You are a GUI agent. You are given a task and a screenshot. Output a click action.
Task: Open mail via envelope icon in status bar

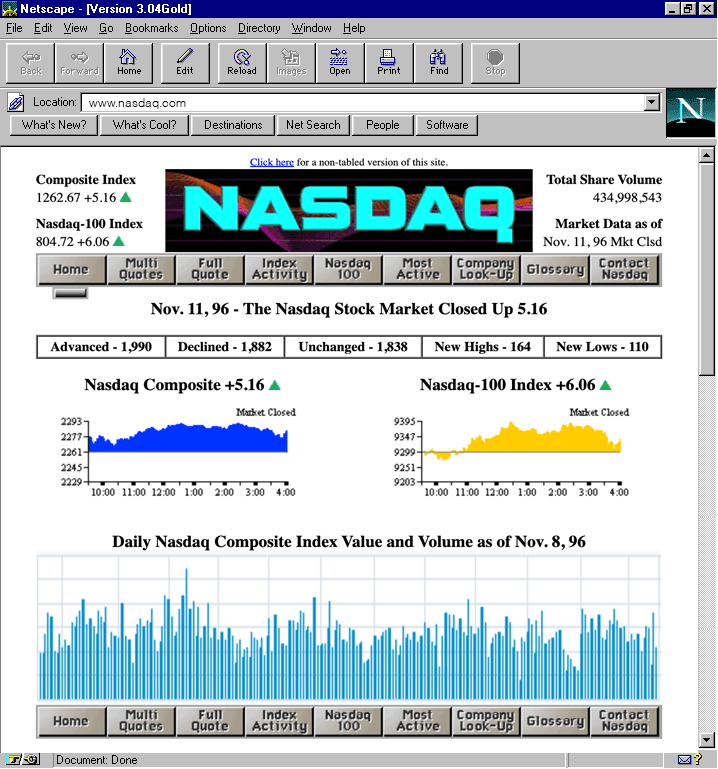coord(684,760)
